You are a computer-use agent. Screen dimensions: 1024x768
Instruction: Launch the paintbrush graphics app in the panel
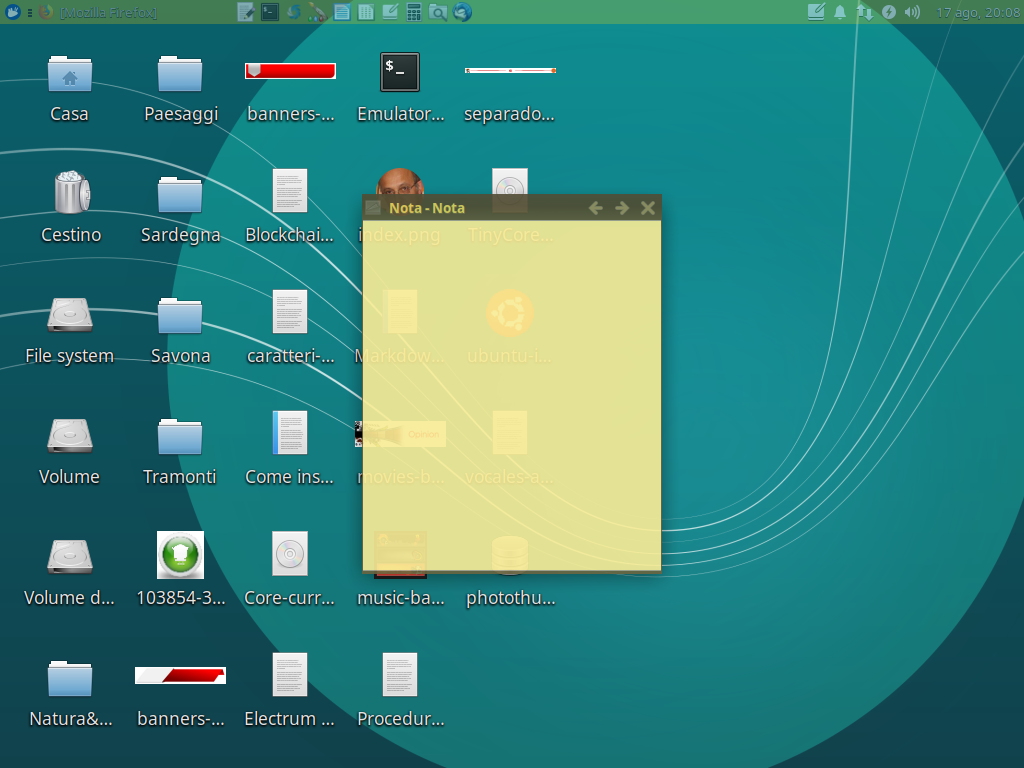317,12
